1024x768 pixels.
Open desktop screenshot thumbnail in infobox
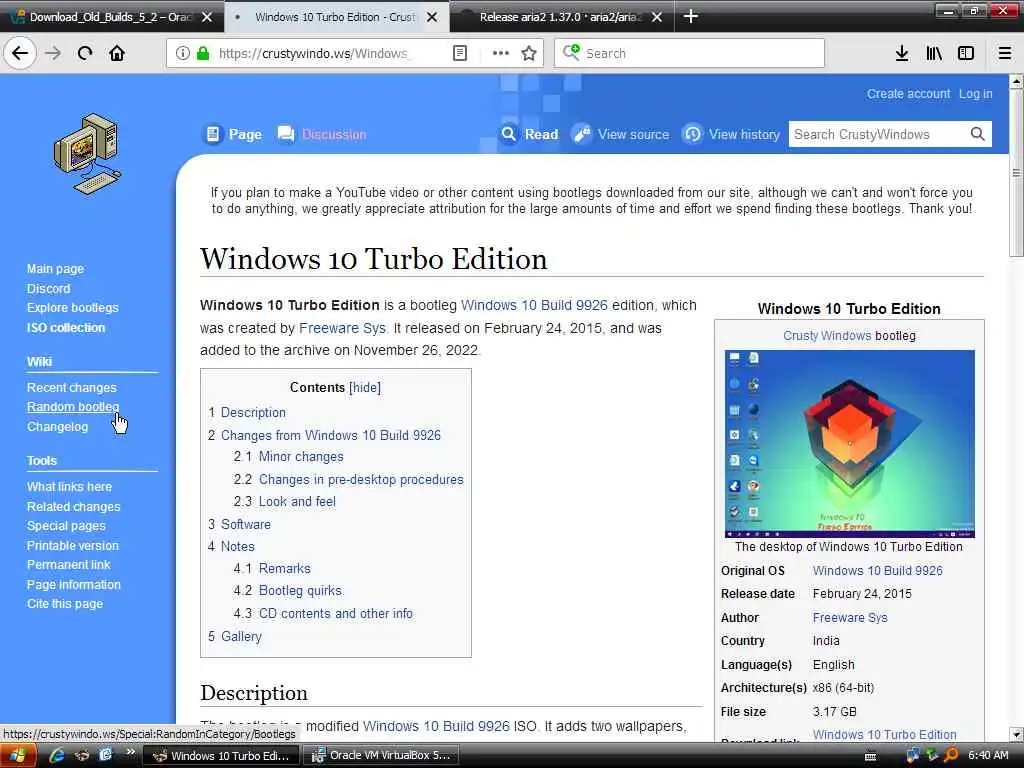(x=850, y=443)
